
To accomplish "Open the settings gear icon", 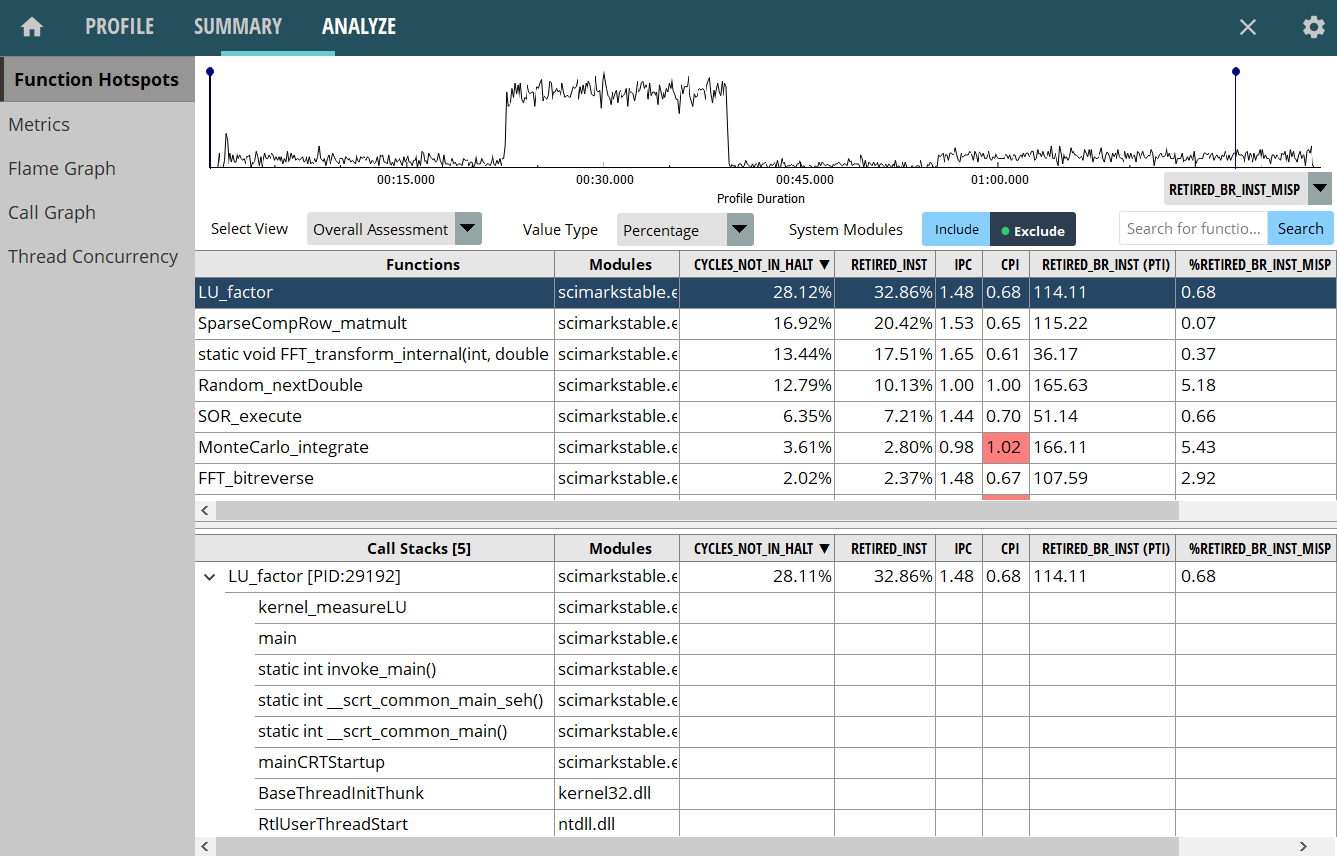I will [x=1313, y=27].
